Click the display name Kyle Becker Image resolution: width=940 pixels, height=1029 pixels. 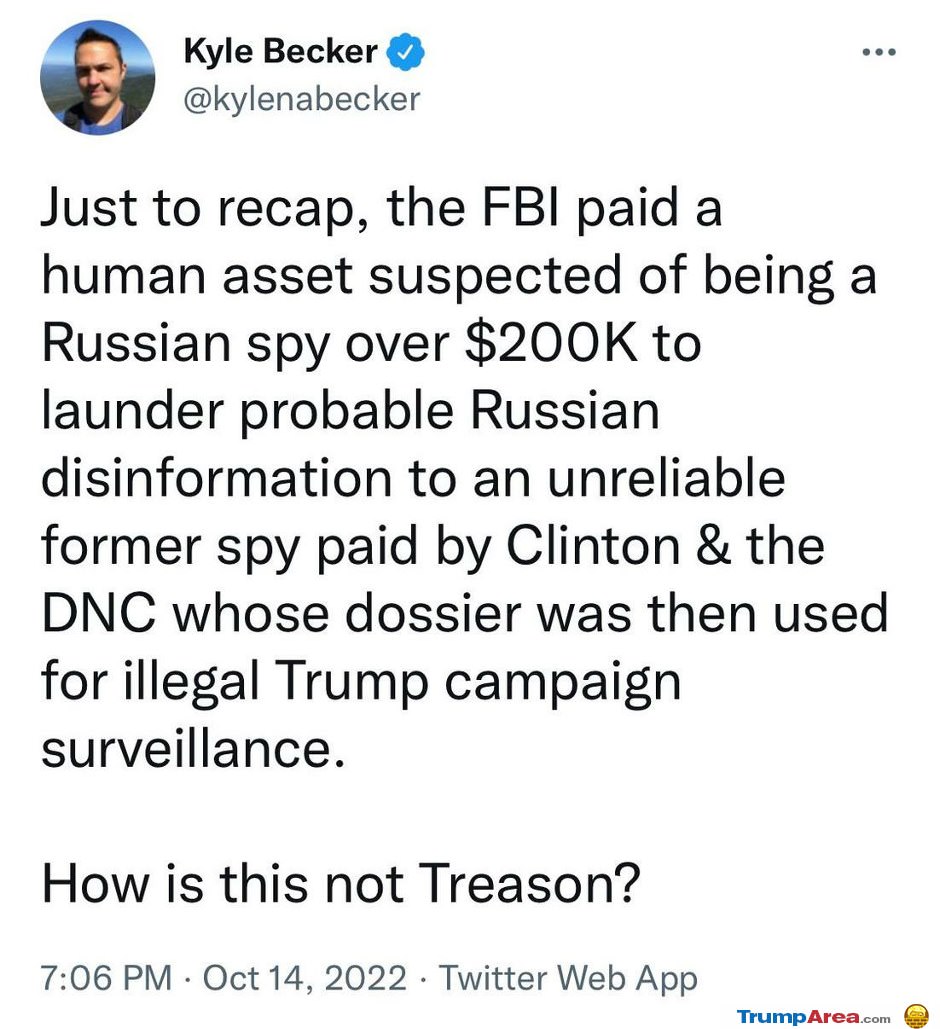pyautogui.click(x=280, y=51)
